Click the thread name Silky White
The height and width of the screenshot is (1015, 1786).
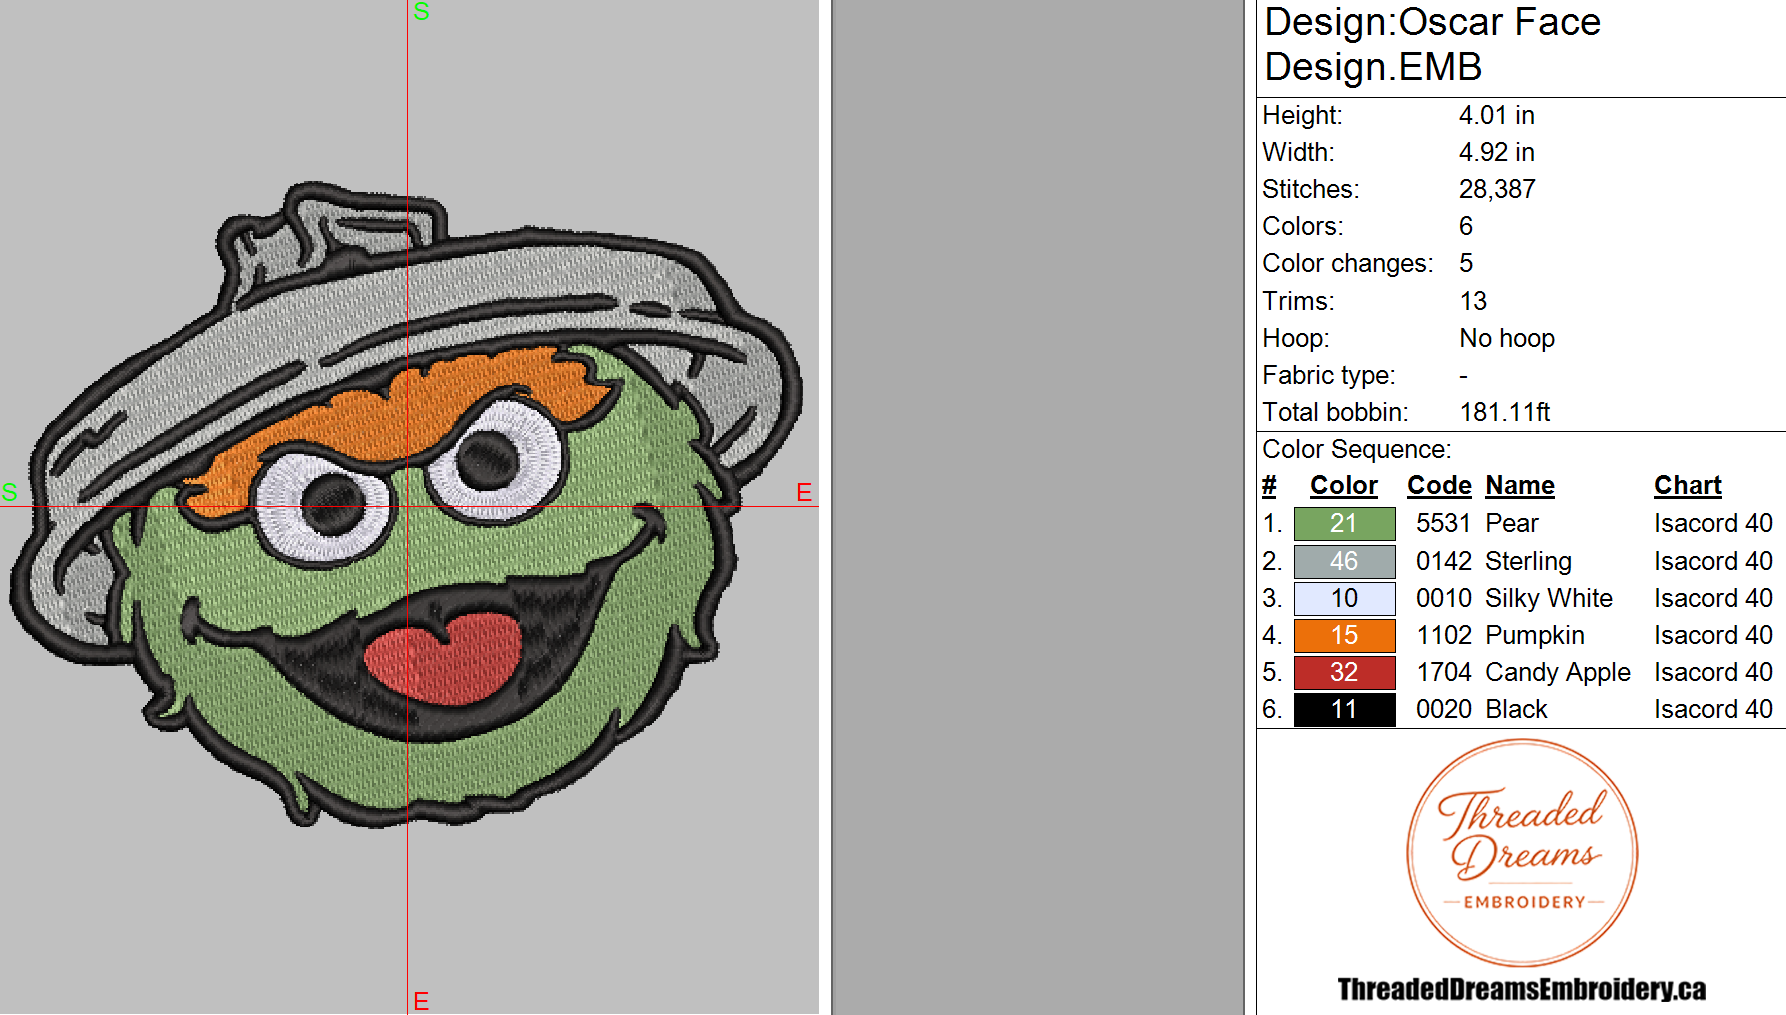tap(1549, 598)
